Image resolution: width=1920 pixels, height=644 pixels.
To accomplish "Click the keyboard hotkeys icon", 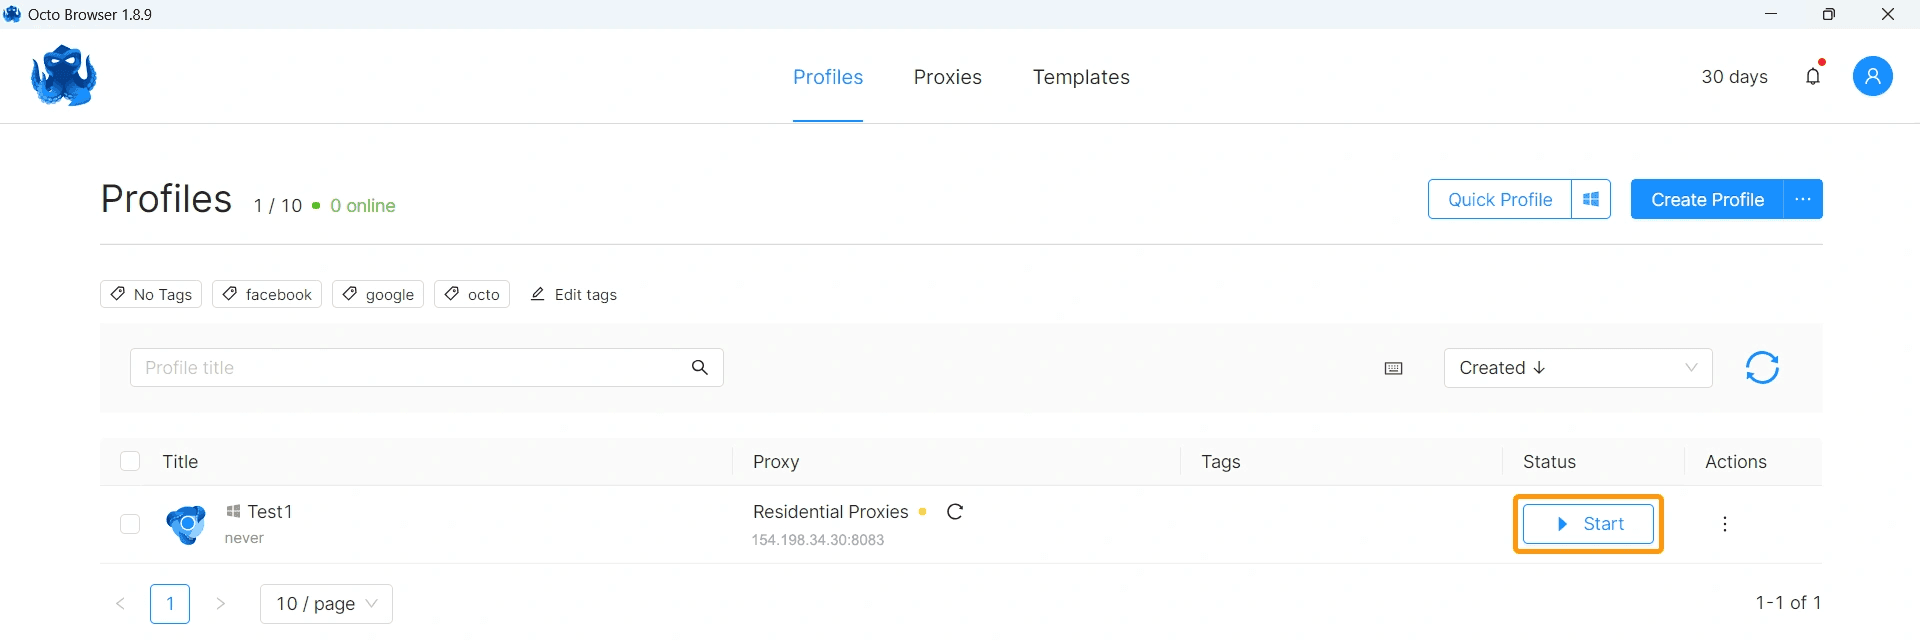I will (1393, 369).
